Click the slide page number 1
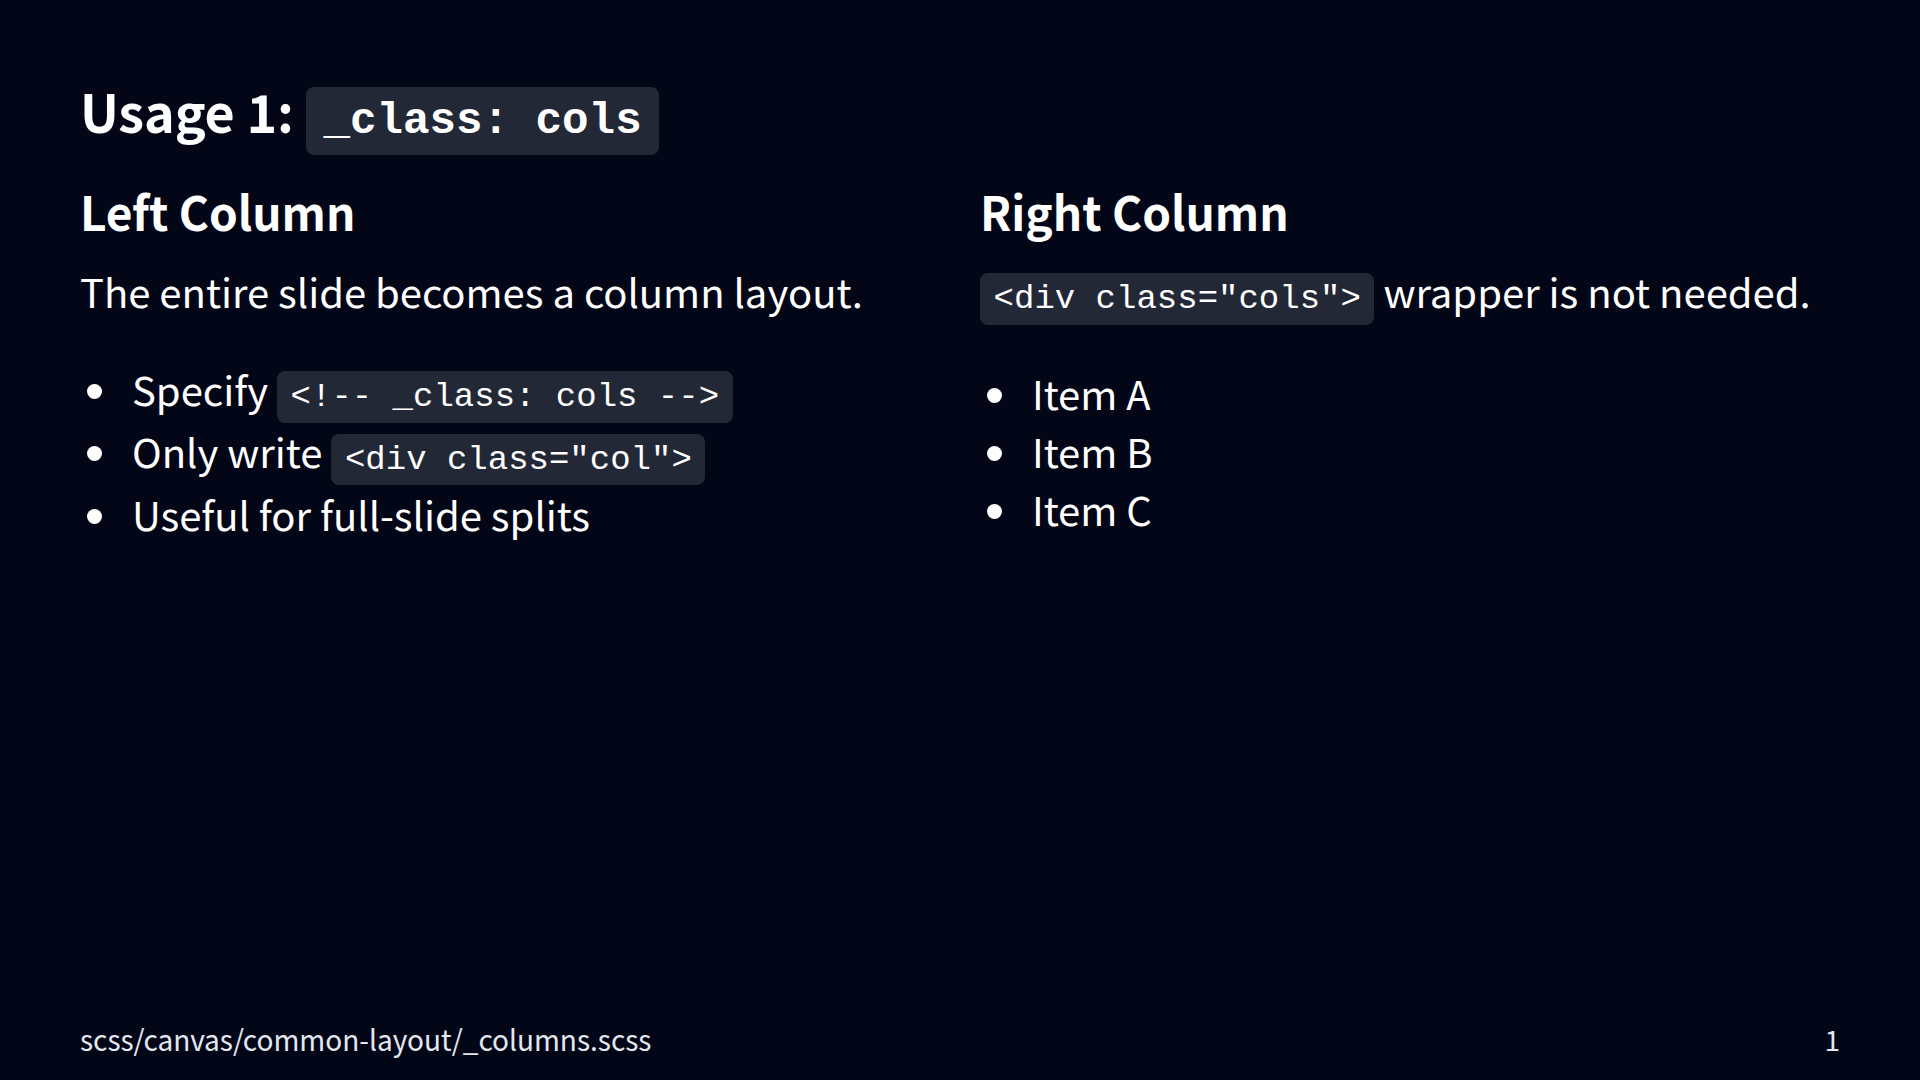 [1831, 1042]
